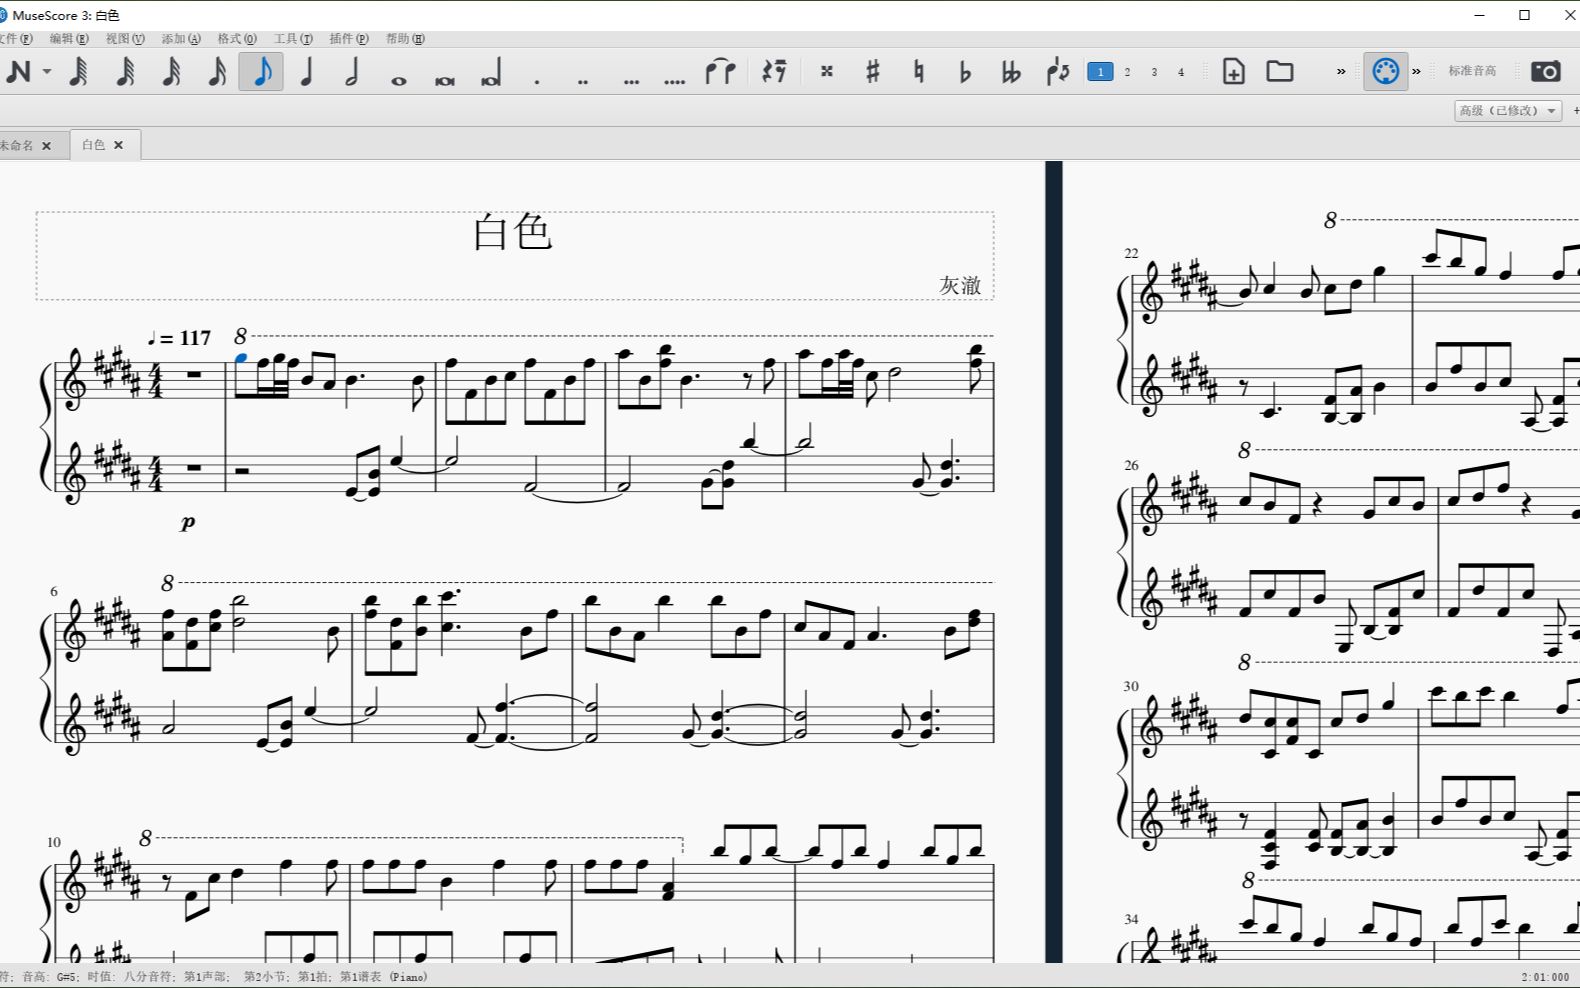Close the 白色 score tab
Viewport: 1580px width, 988px height.
click(118, 145)
